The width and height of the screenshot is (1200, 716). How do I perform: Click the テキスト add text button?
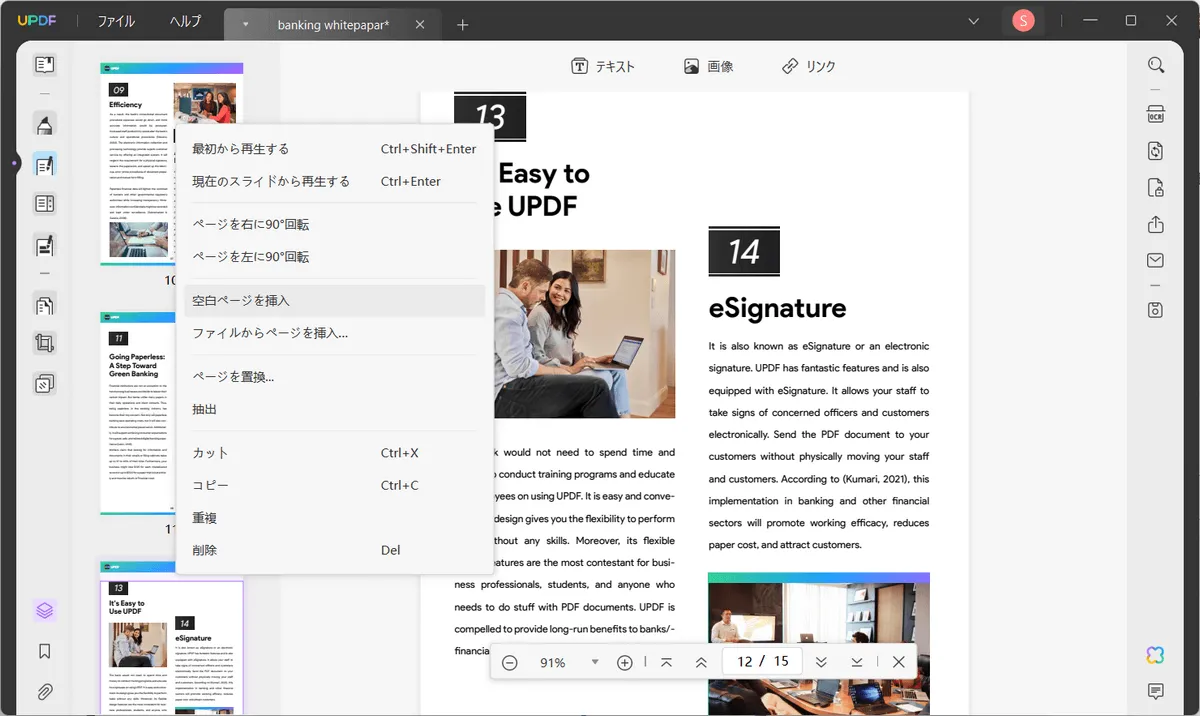(x=603, y=66)
